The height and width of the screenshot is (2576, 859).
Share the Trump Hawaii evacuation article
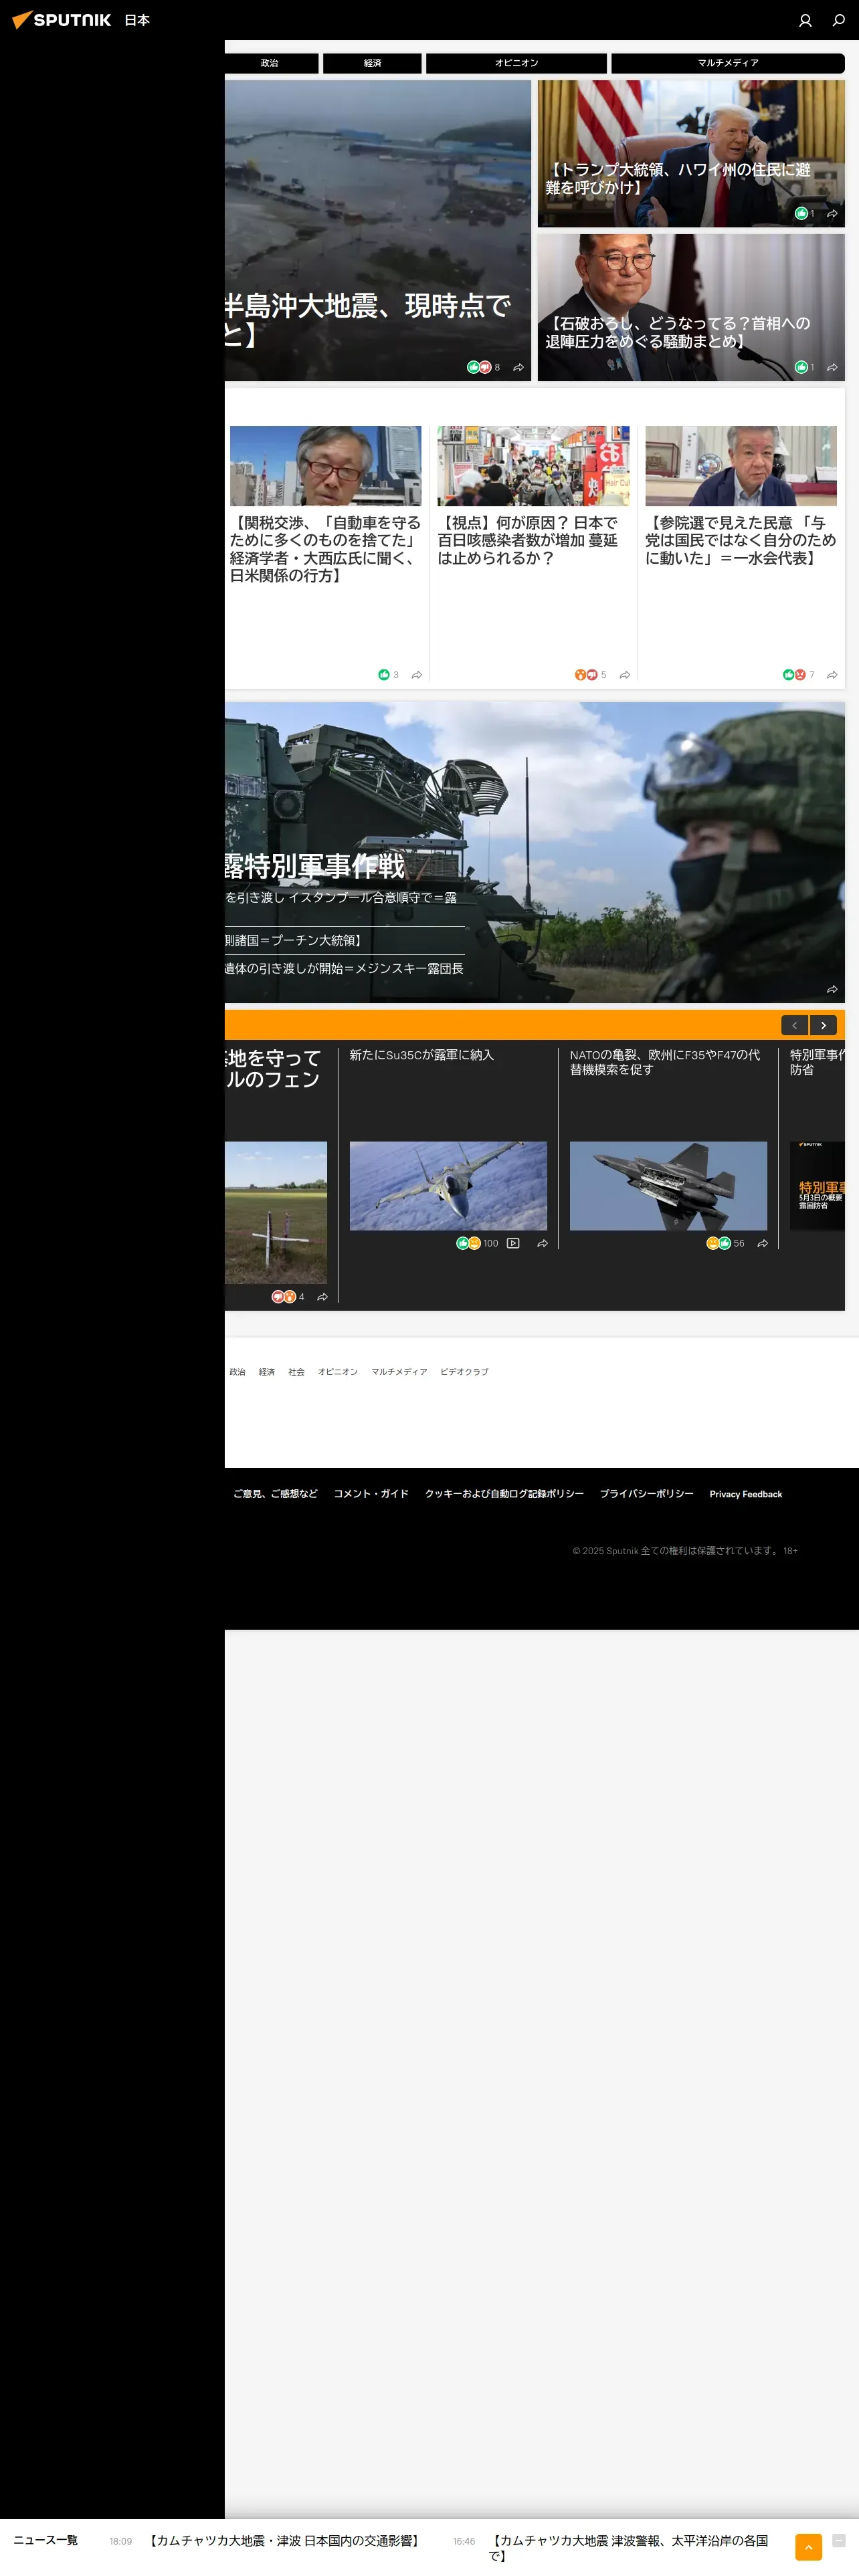tap(832, 213)
